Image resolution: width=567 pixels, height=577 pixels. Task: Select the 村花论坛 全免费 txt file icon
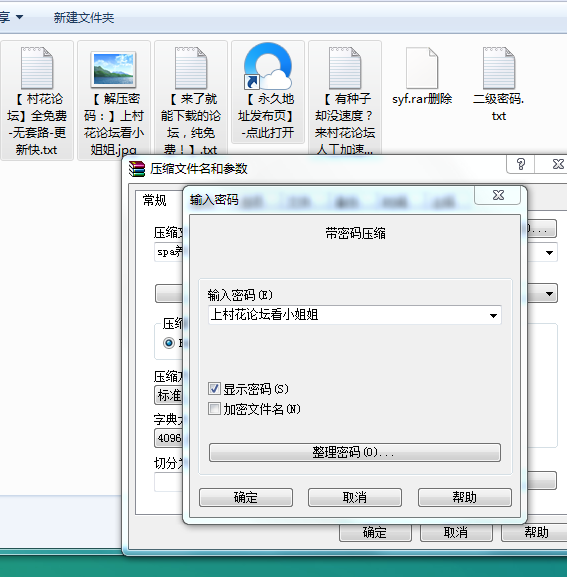point(37,68)
